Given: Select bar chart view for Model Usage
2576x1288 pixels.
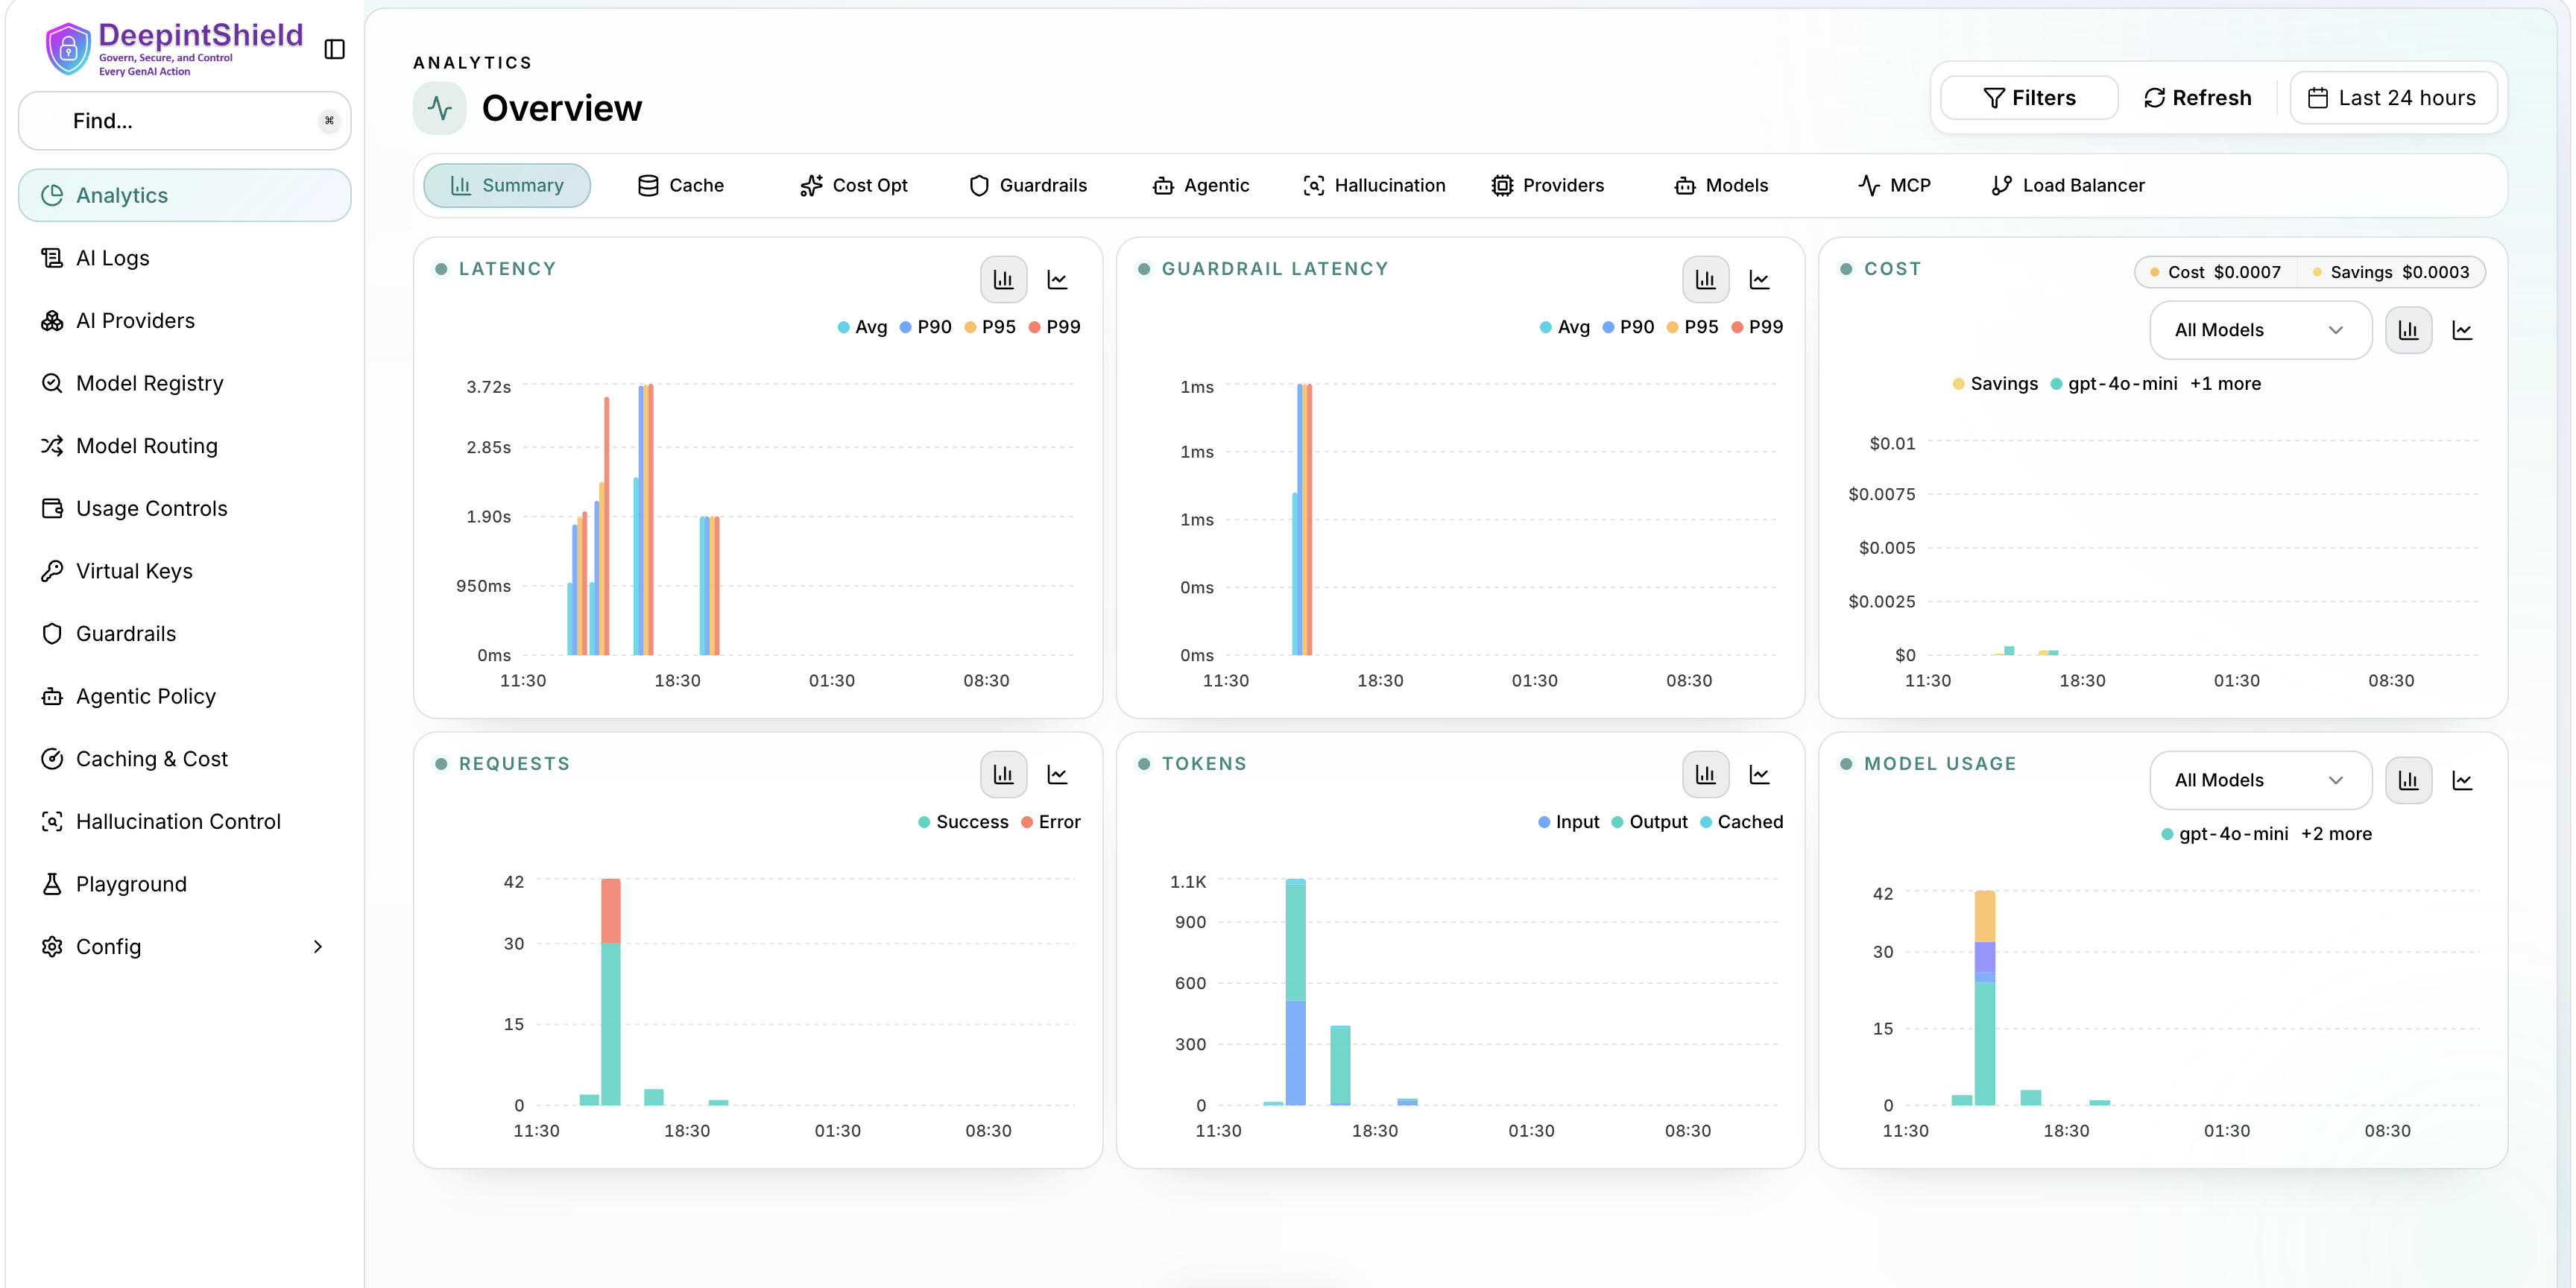Looking at the screenshot, I should [x=2408, y=781].
